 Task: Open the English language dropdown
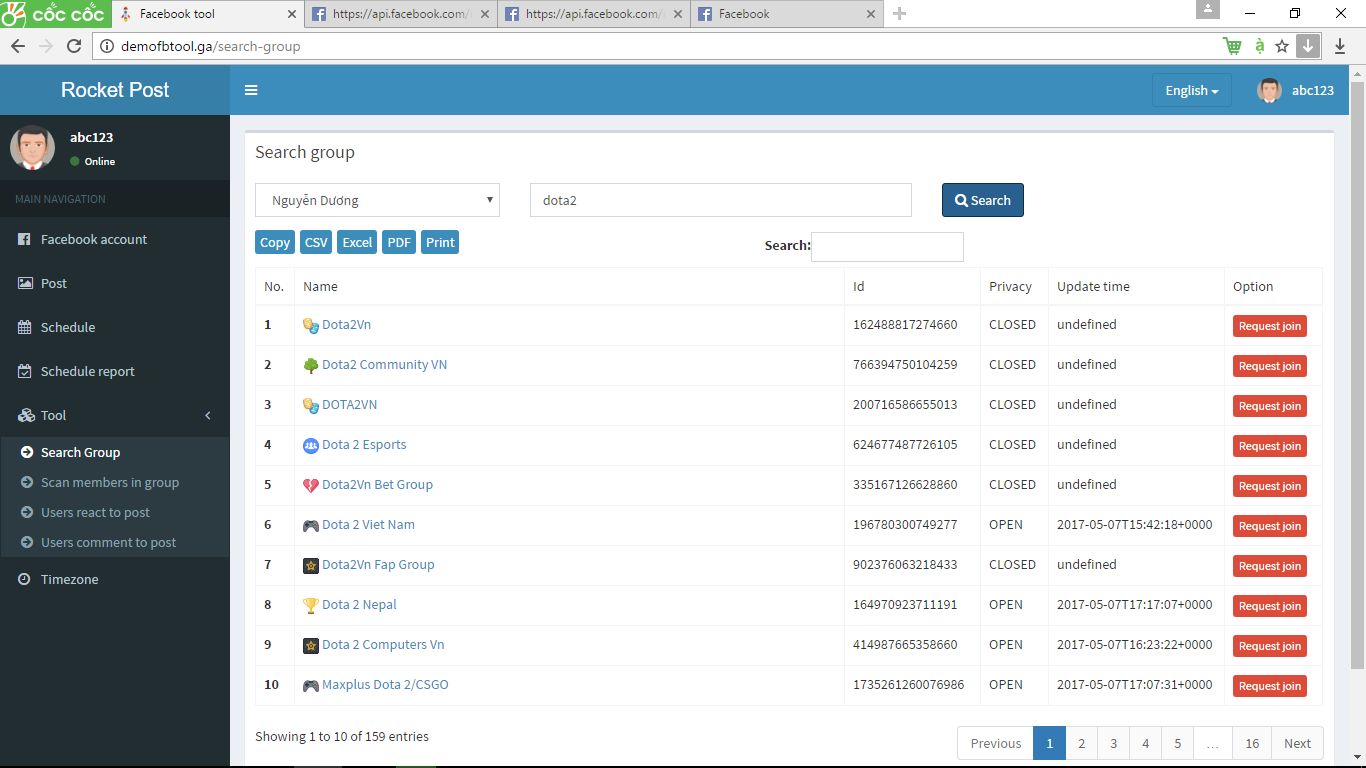[1191, 90]
